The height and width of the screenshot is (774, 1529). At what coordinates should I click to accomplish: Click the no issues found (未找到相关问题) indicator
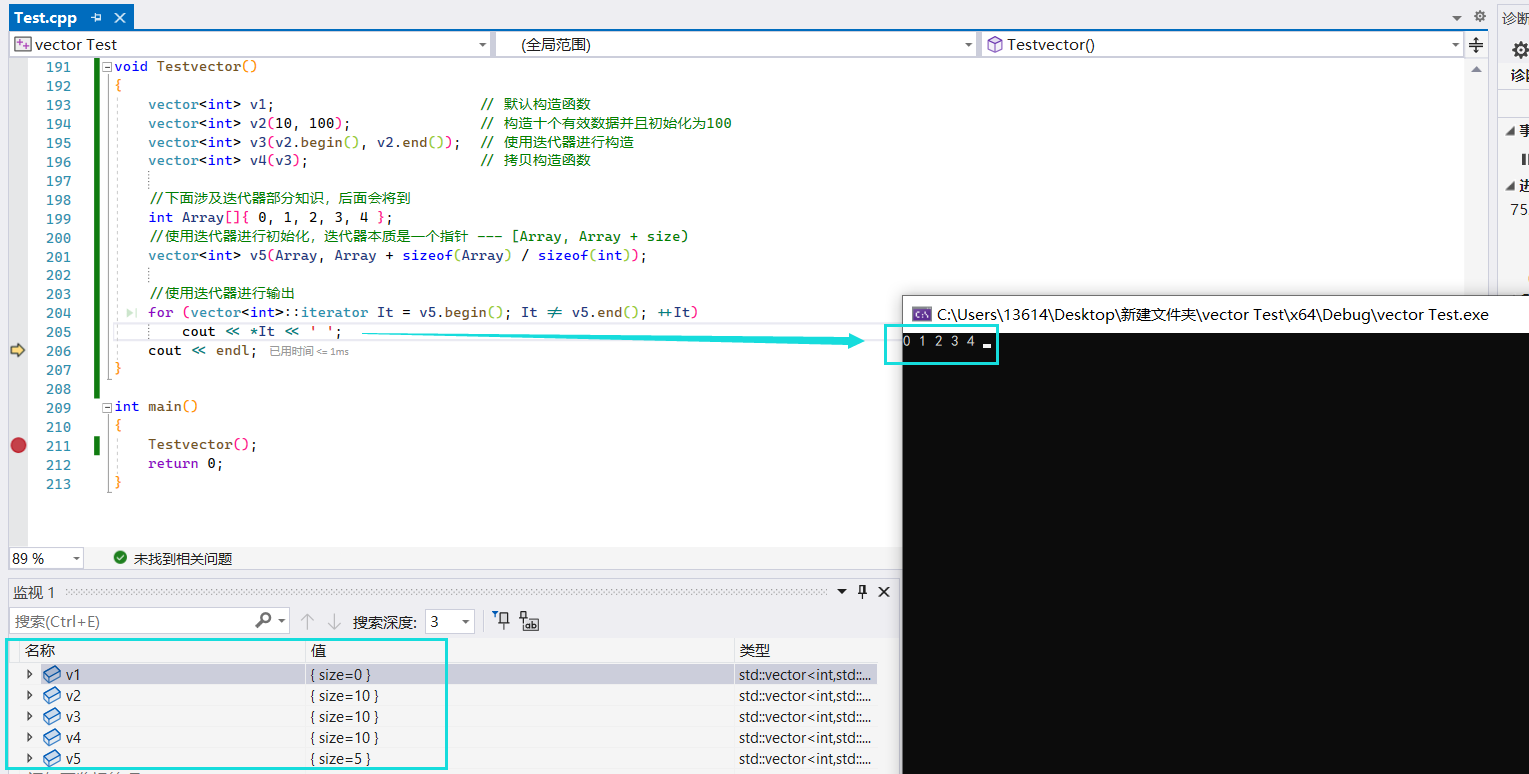(x=173, y=558)
